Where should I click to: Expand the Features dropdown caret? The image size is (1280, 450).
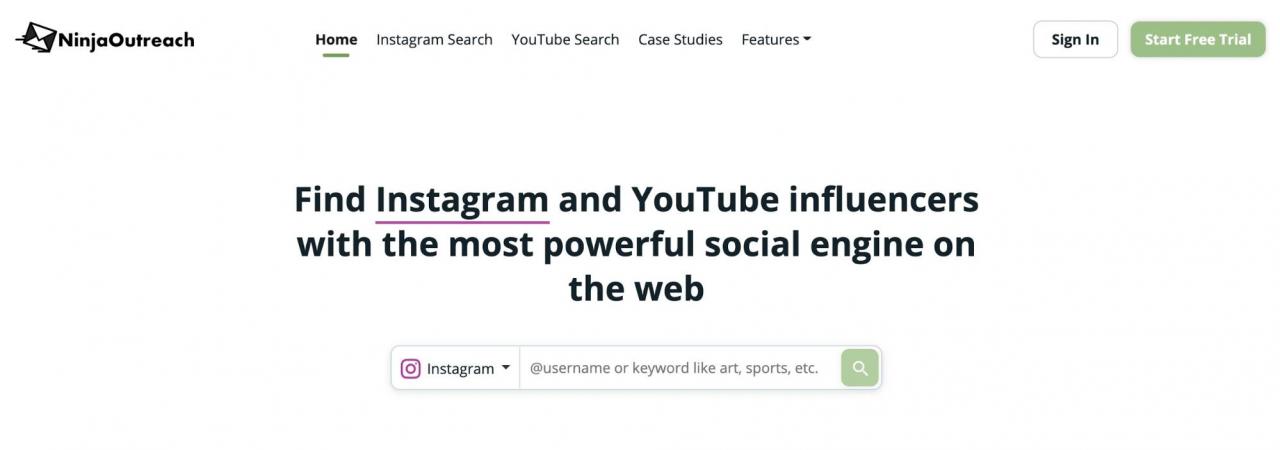(x=807, y=39)
